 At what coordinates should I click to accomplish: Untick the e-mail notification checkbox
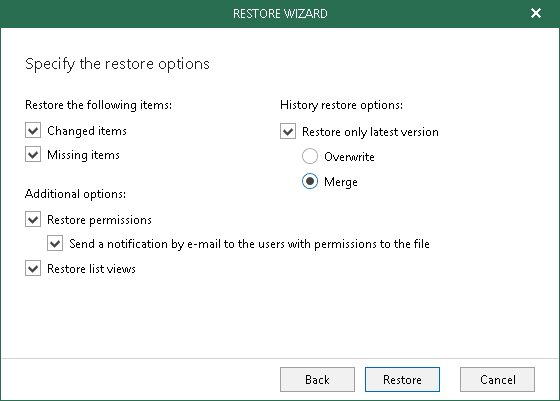pyautogui.click(x=55, y=244)
